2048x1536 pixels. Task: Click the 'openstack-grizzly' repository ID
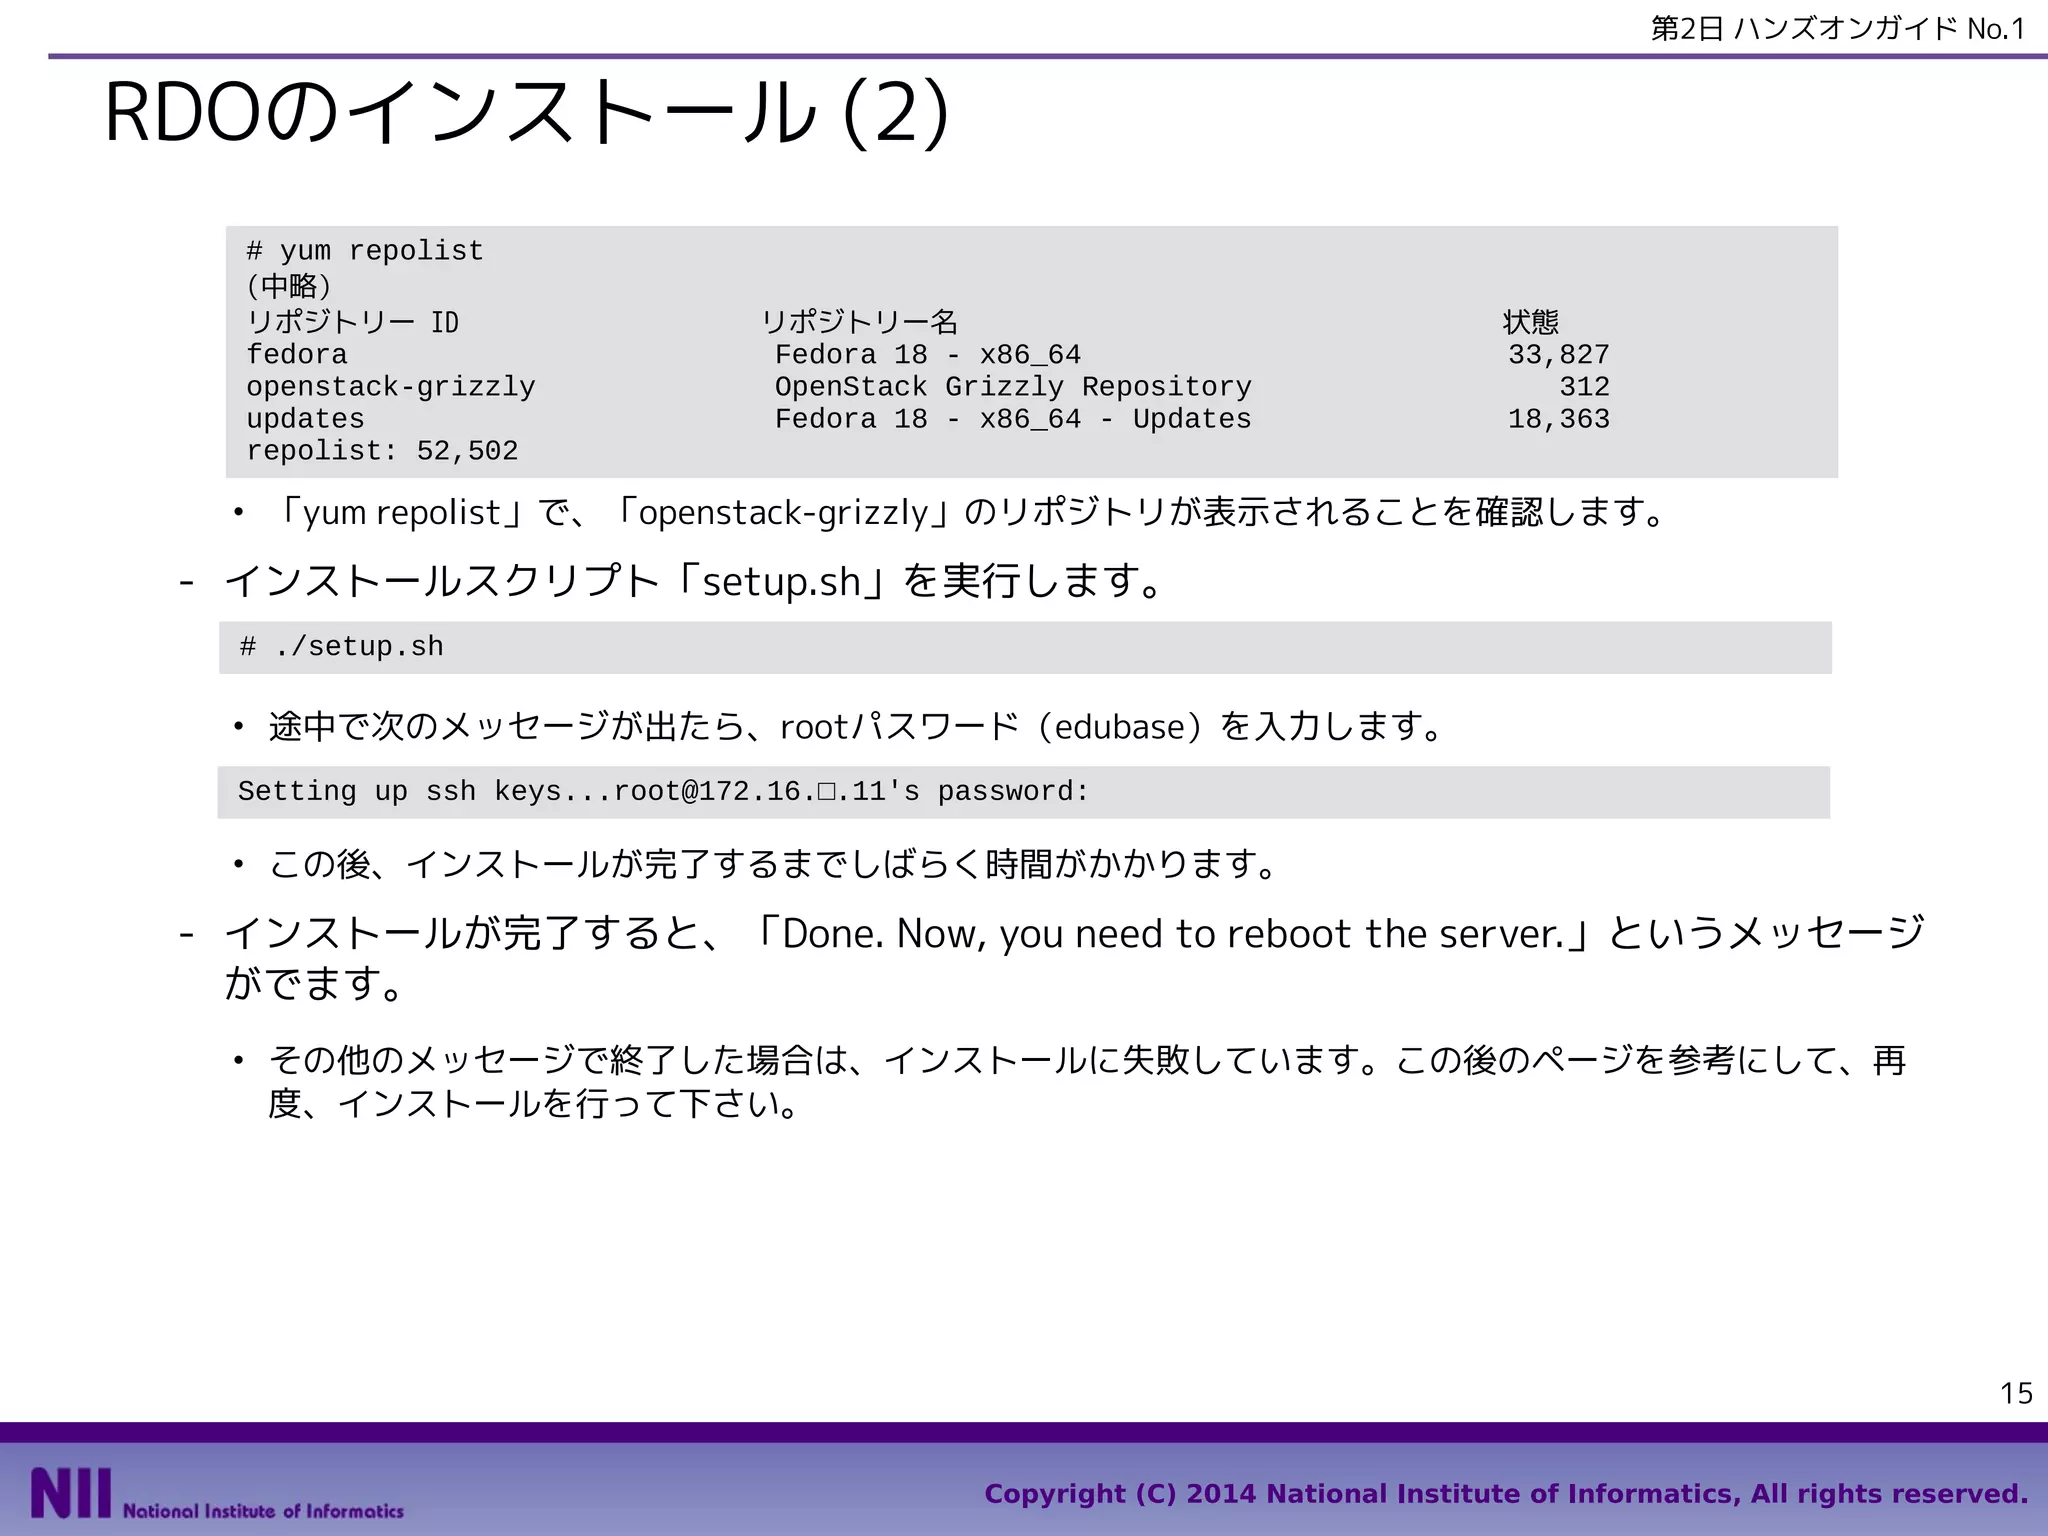pyautogui.click(x=391, y=387)
